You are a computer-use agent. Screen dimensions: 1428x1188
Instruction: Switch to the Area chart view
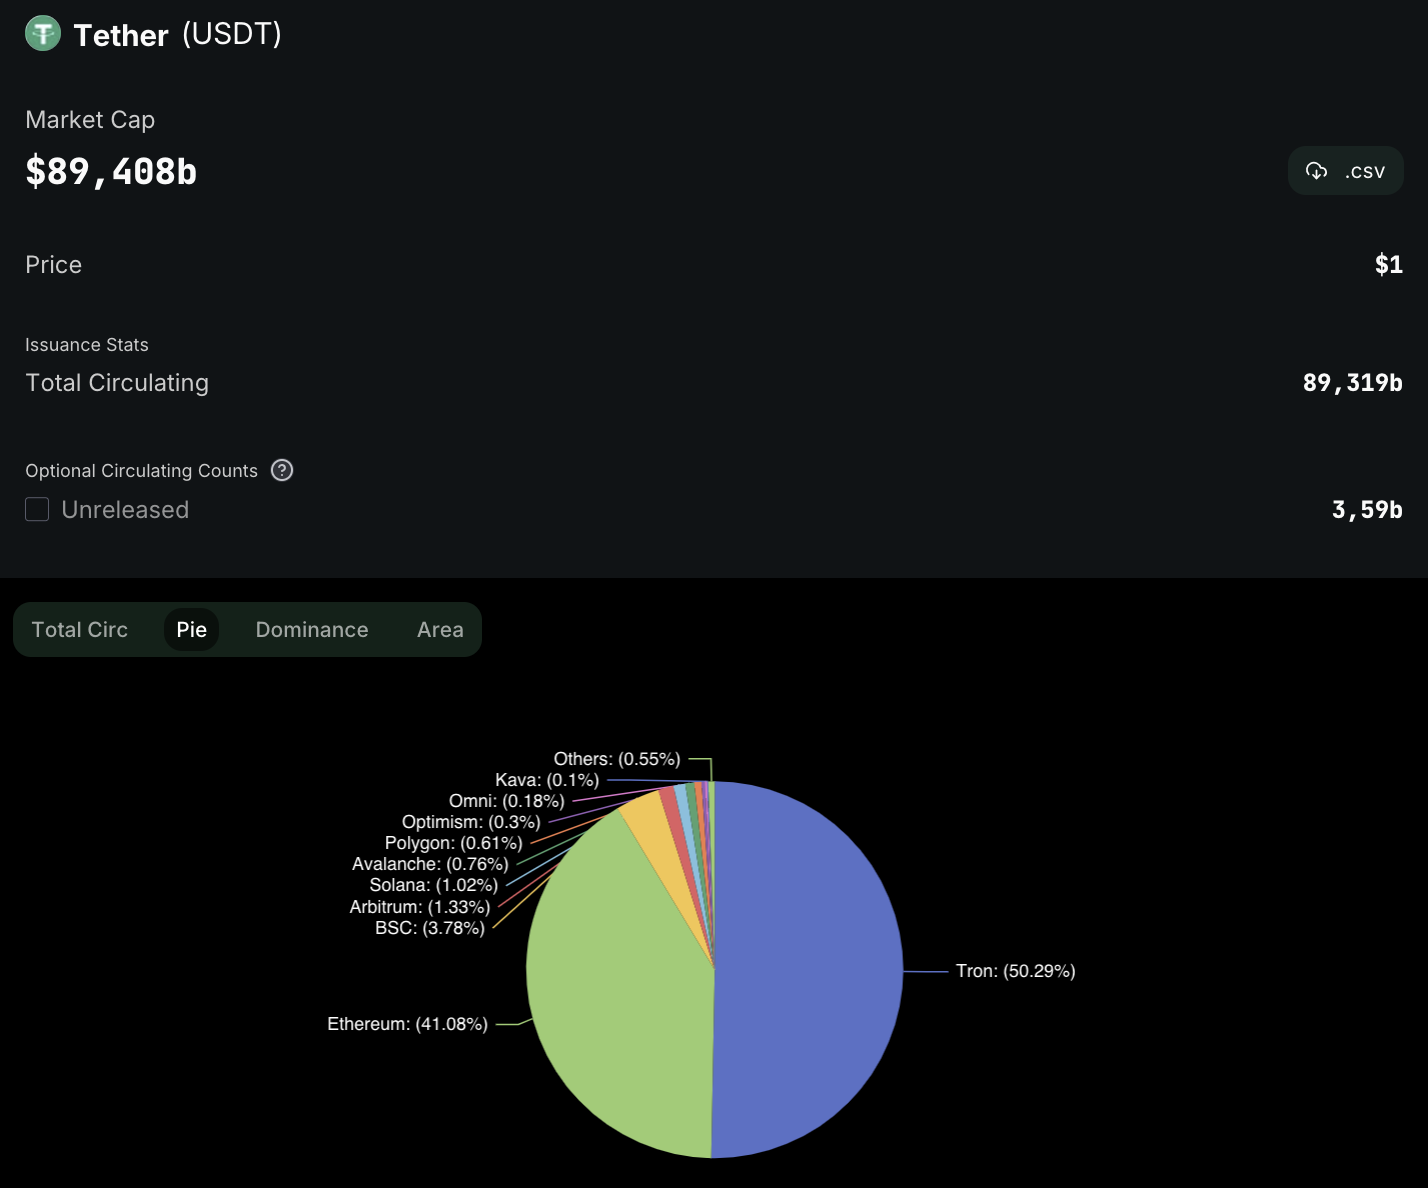click(440, 630)
